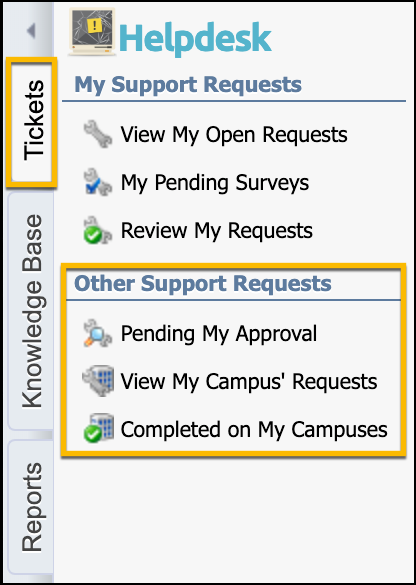This screenshot has width=416, height=585.
Task: Click the green check building icon for Completed
Action: coord(98,429)
